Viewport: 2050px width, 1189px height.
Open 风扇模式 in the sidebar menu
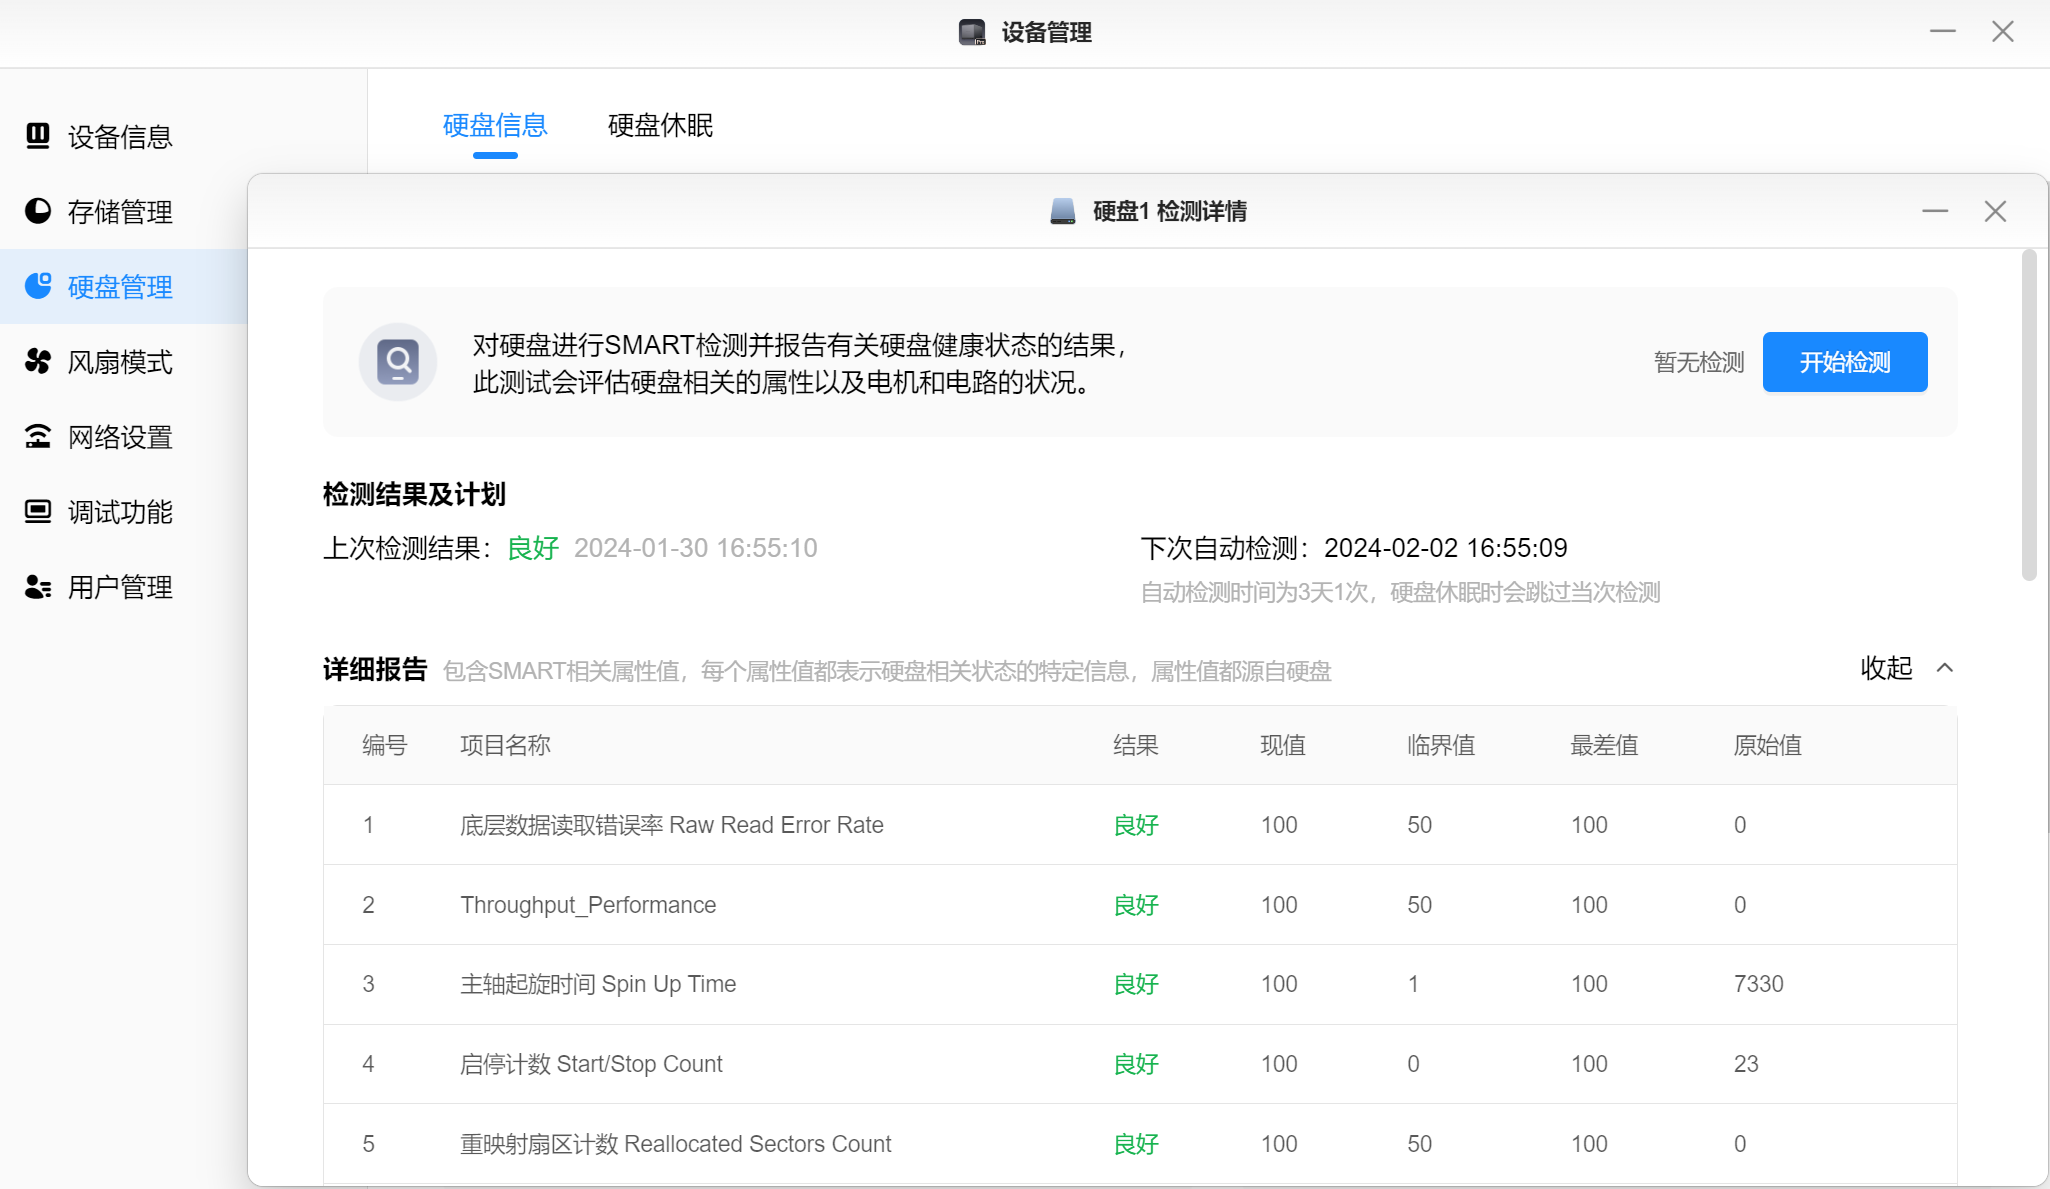(120, 362)
